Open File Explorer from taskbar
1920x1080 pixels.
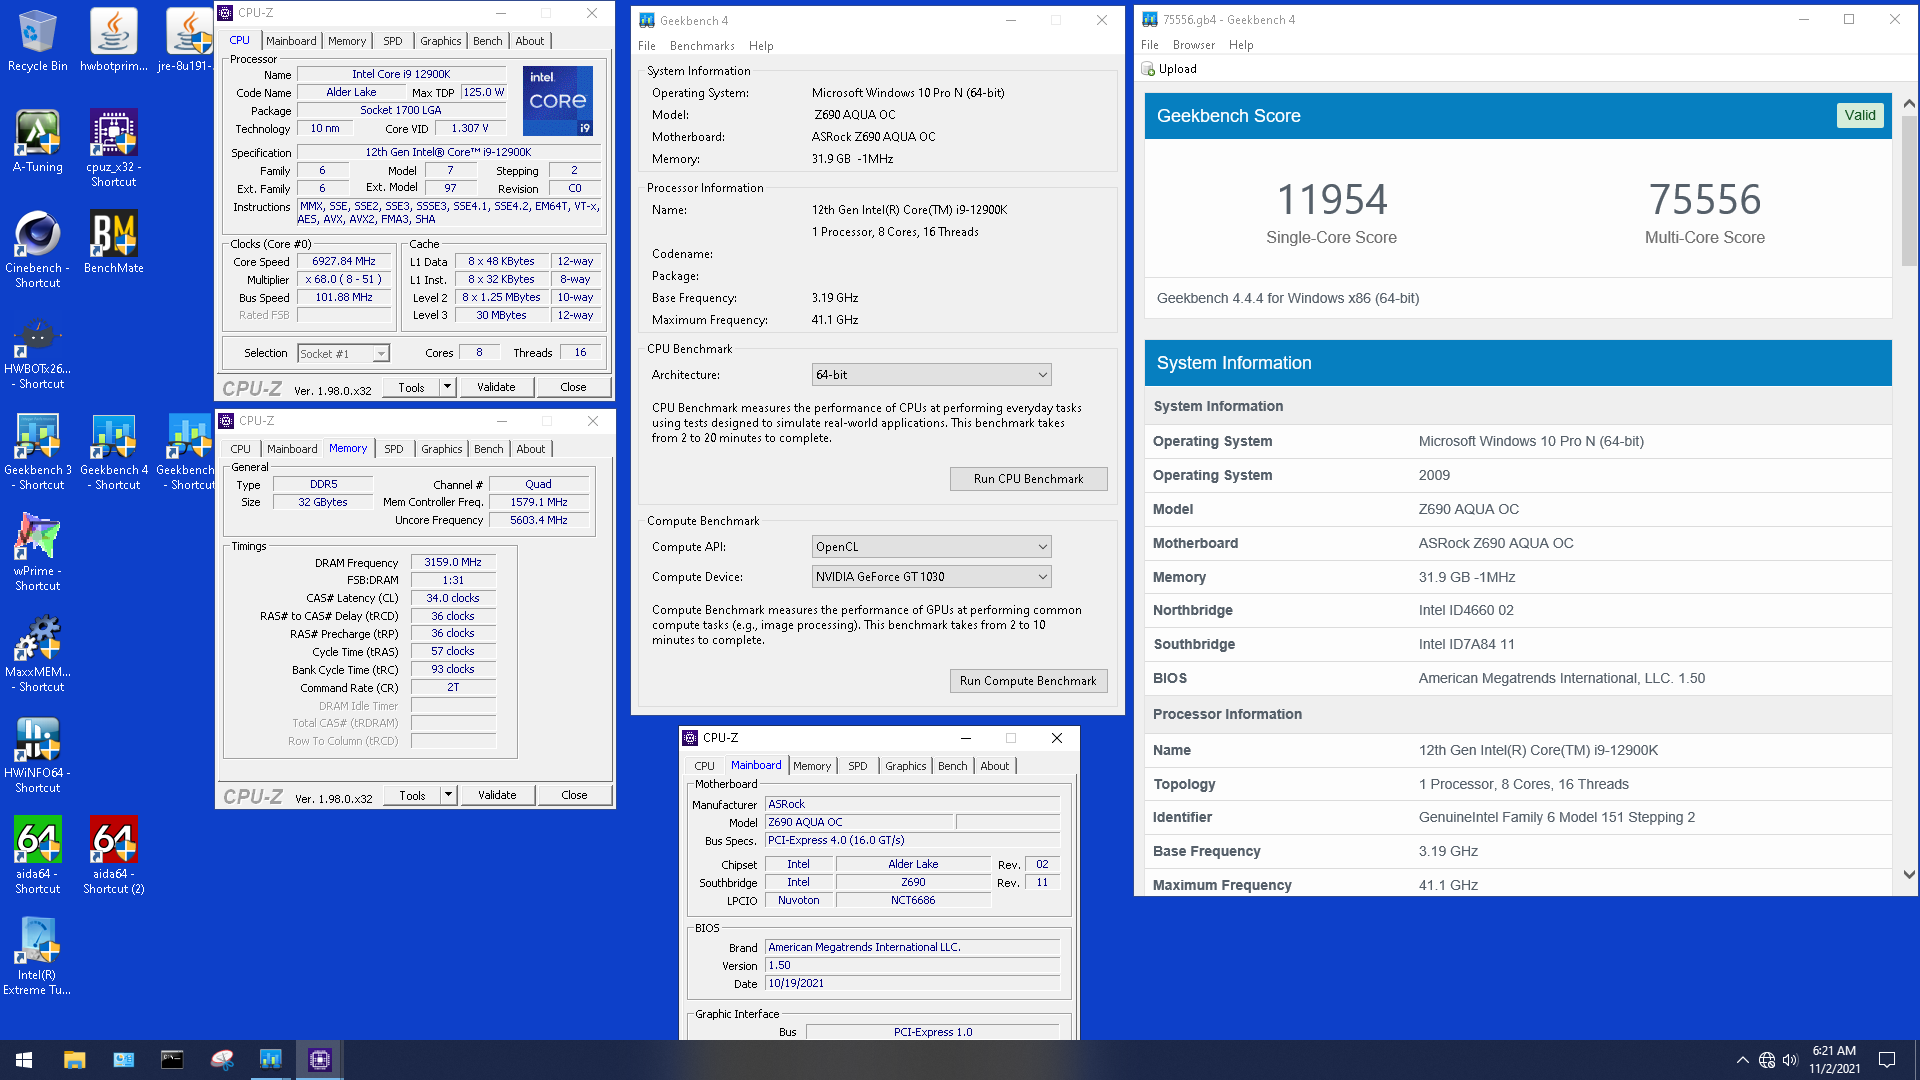(74, 1060)
